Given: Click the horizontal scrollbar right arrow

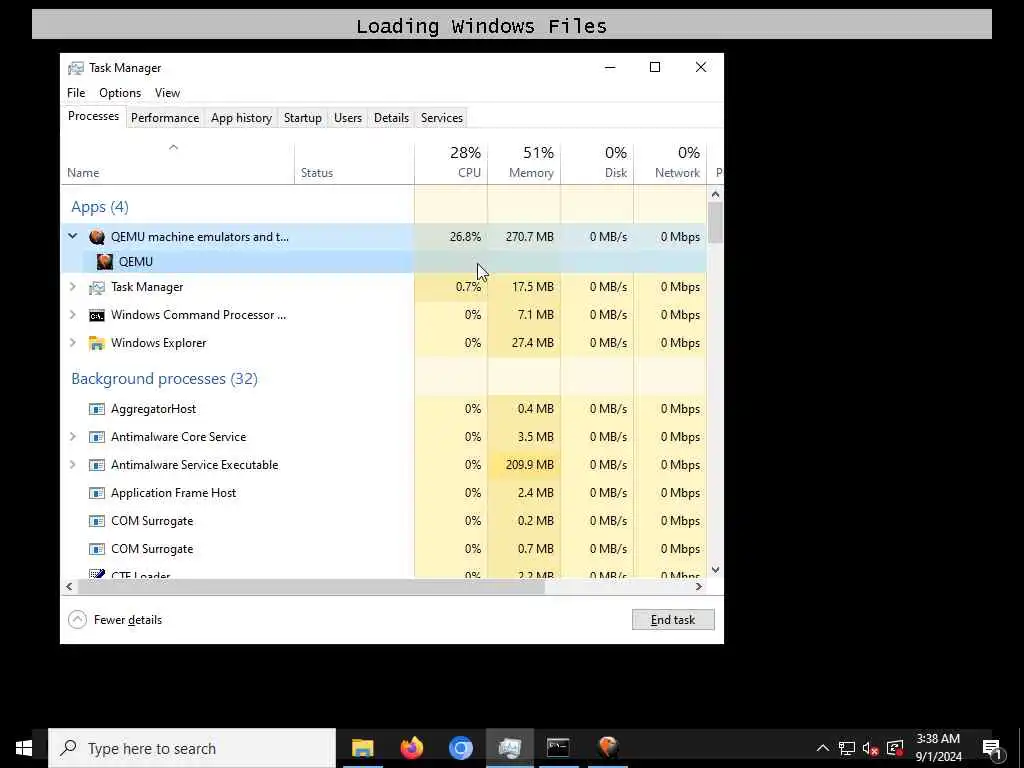Looking at the screenshot, I should coord(698,586).
